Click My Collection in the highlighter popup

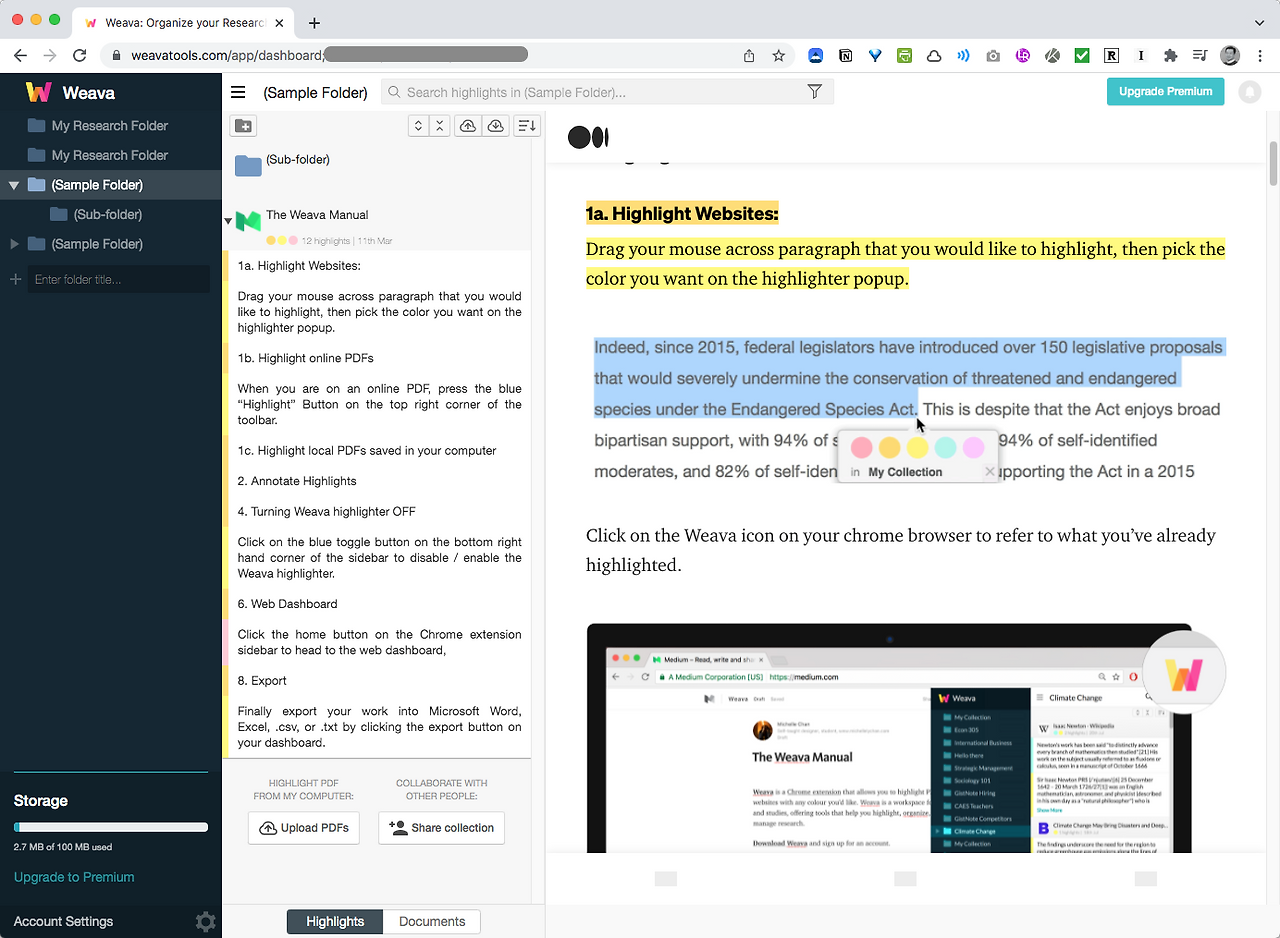click(905, 472)
